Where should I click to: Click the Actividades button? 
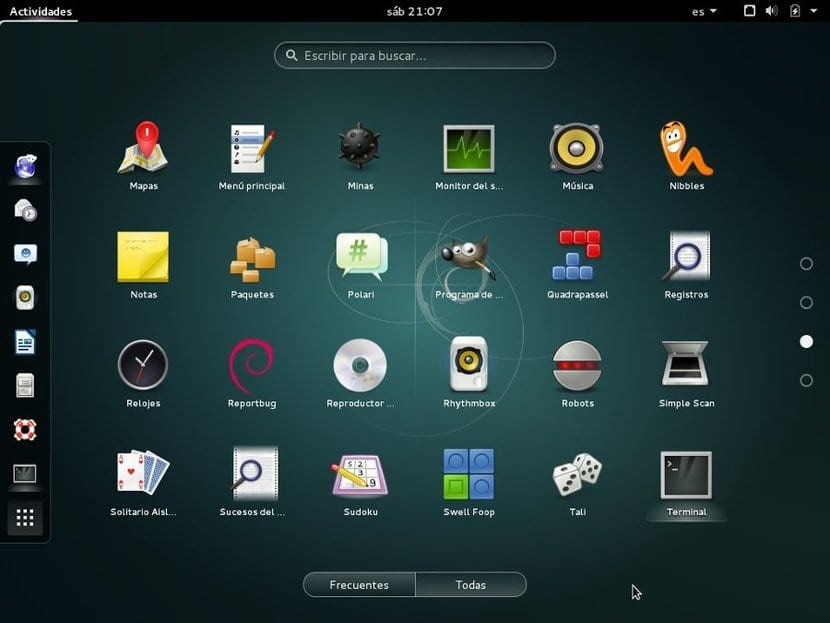(40, 12)
